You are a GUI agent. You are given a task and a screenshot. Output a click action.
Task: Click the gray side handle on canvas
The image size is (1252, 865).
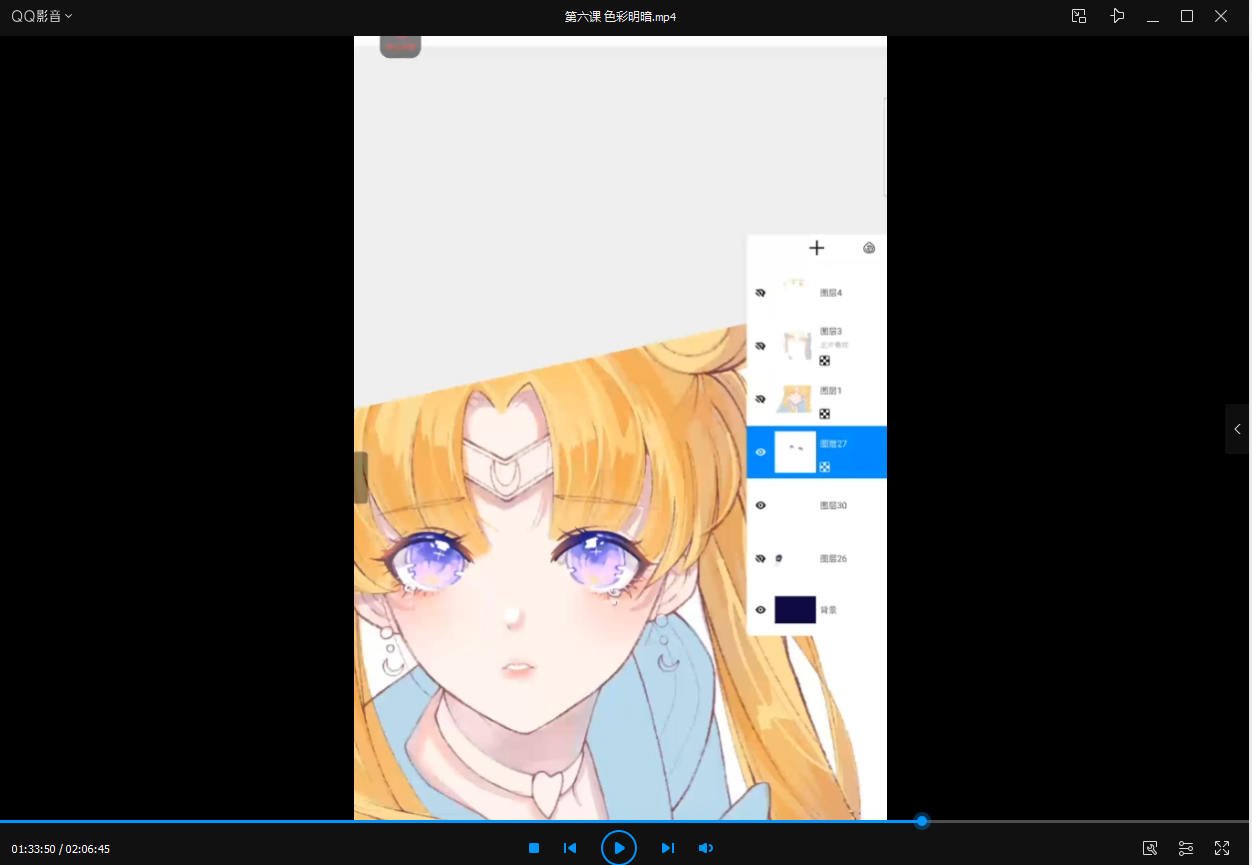click(361, 477)
